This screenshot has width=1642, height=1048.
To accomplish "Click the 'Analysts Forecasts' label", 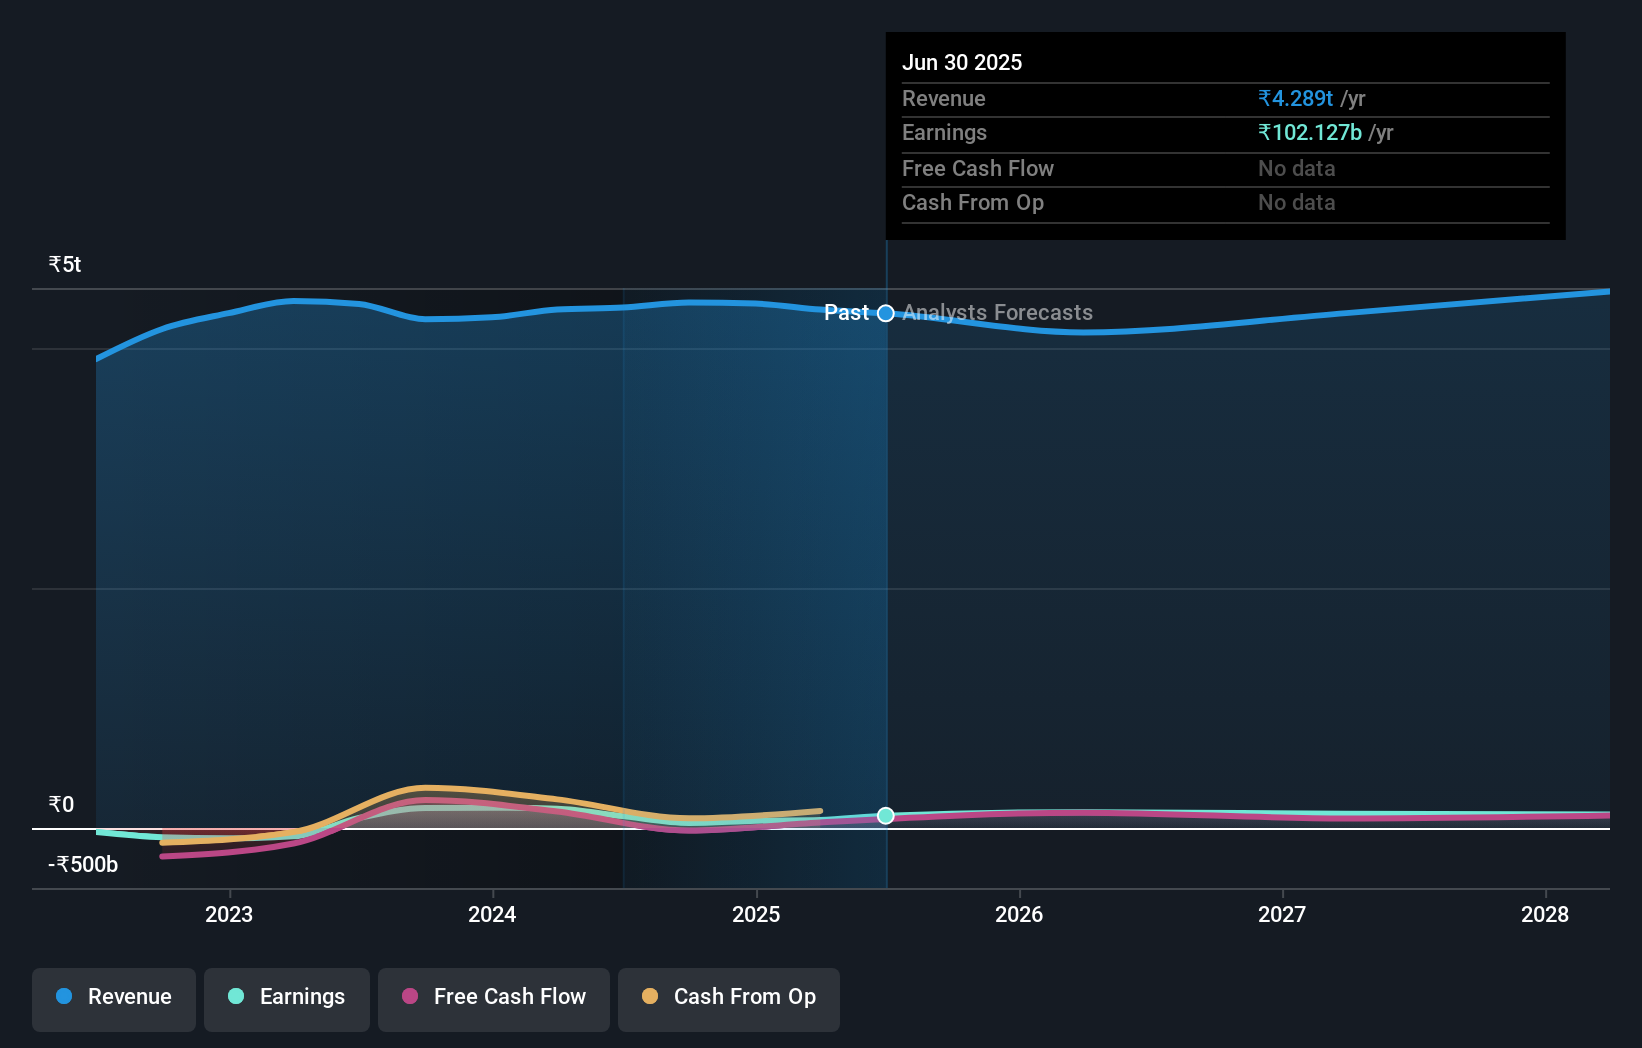I will click(998, 312).
